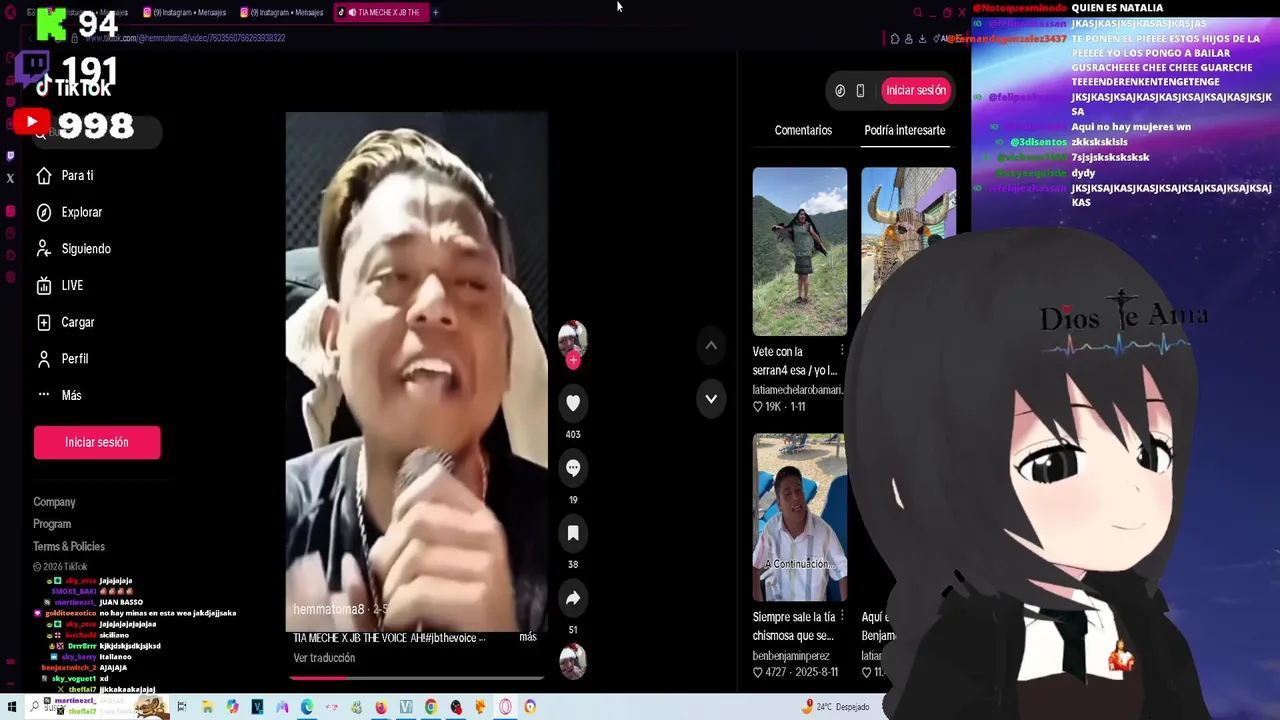
Task: Open Google Chrome from the taskbar
Action: click(431, 707)
